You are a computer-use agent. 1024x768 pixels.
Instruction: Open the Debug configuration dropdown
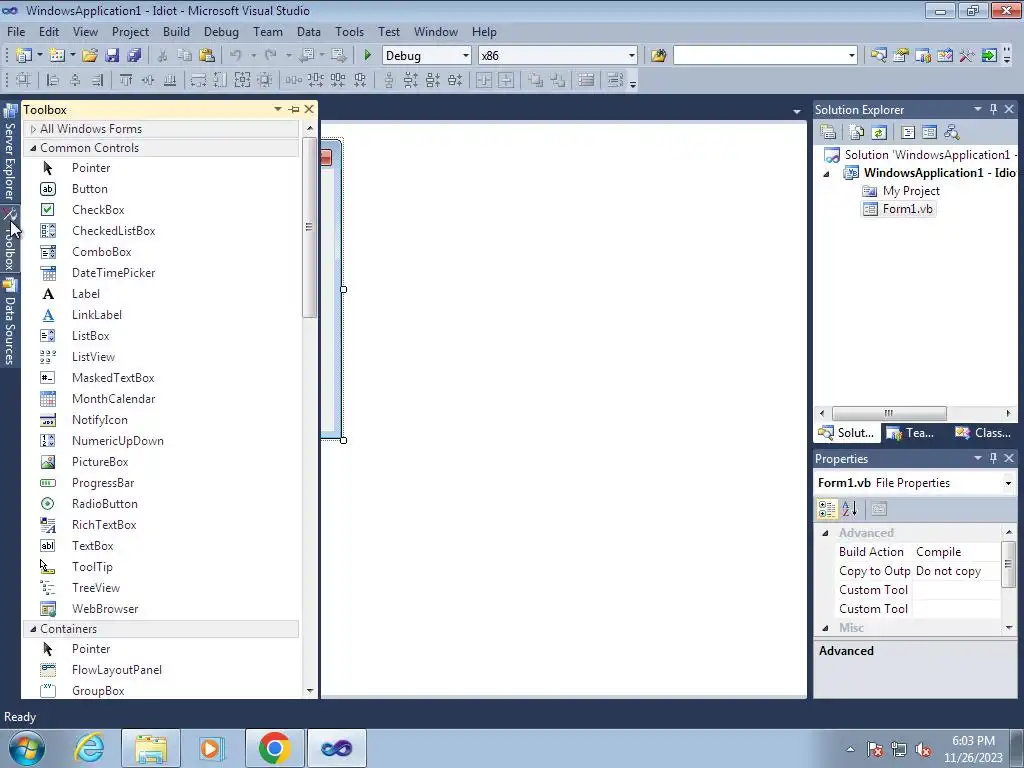tap(466, 56)
